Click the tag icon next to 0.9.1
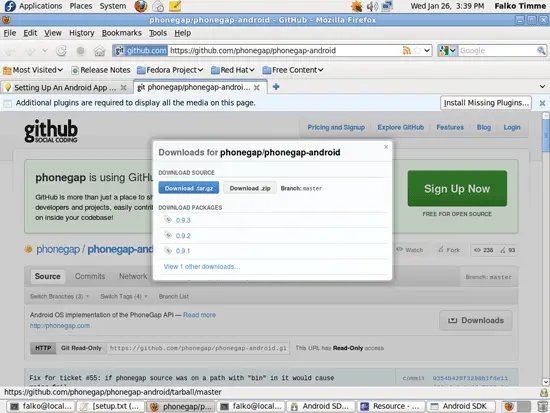The image size is (550, 413). pyautogui.click(x=168, y=251)
